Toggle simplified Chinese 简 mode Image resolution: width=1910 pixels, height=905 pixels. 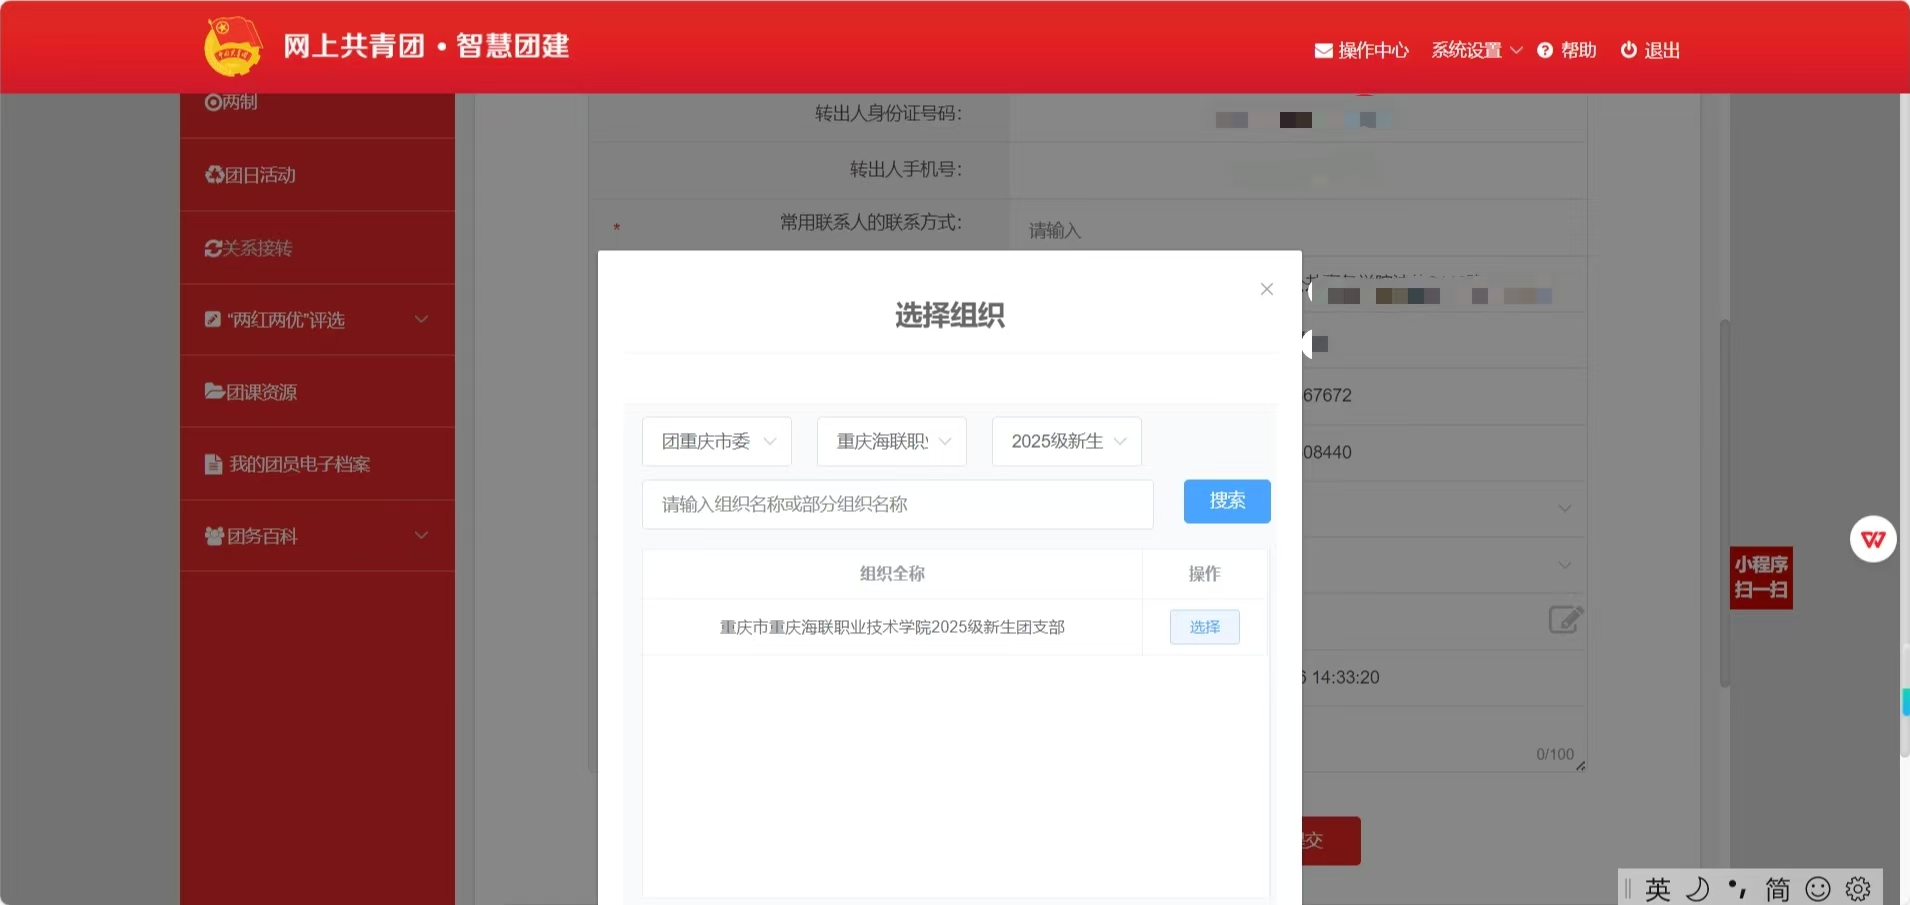[1778, 888]
